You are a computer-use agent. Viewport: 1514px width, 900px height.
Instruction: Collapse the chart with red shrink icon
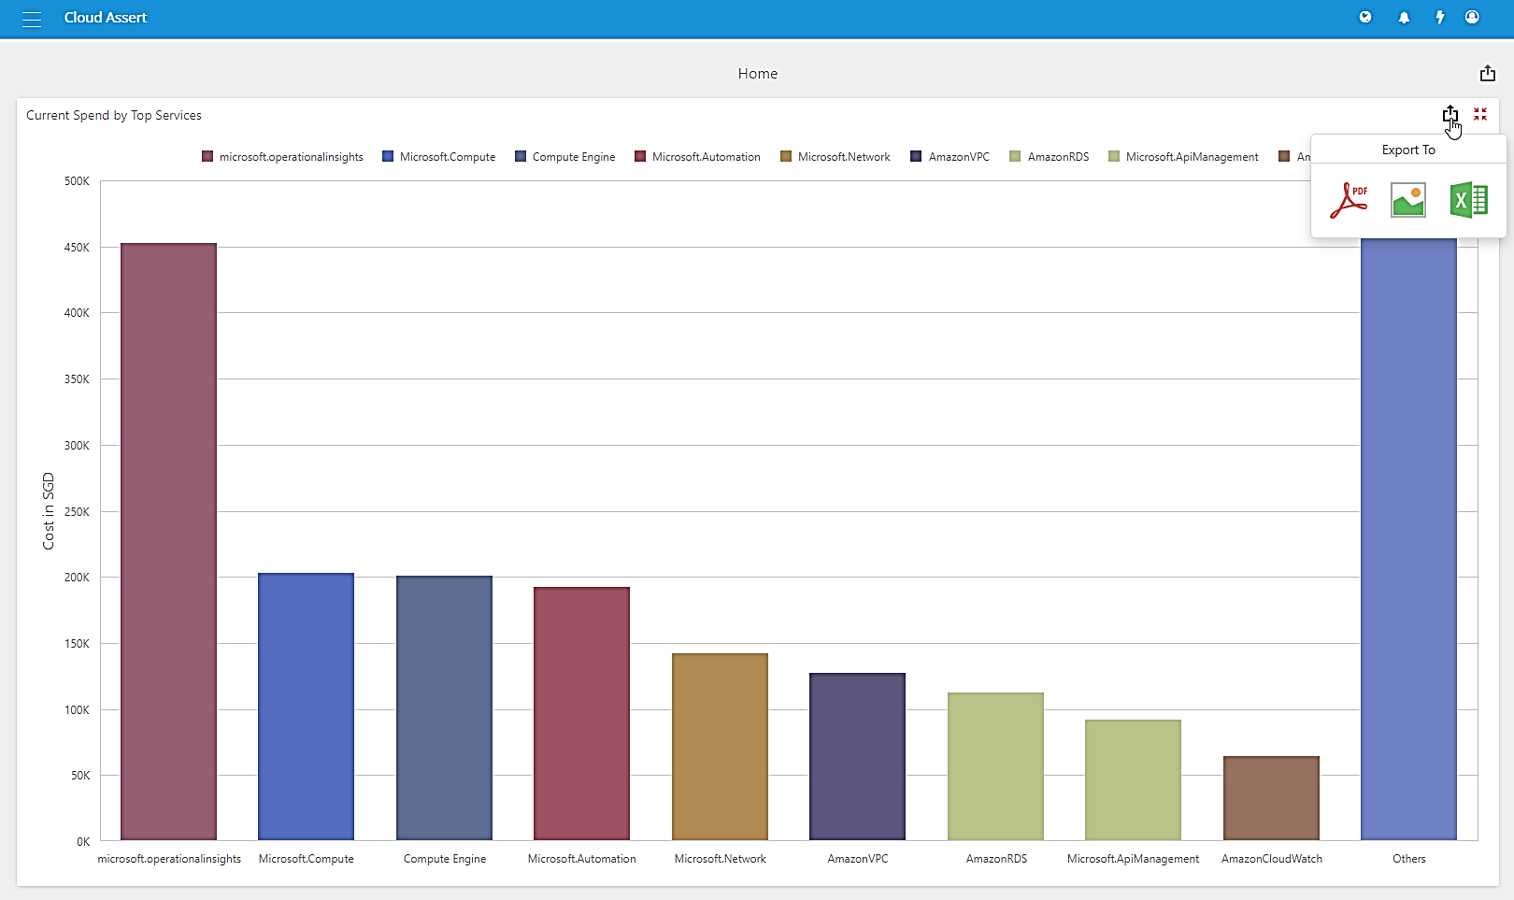point(1480,114)
